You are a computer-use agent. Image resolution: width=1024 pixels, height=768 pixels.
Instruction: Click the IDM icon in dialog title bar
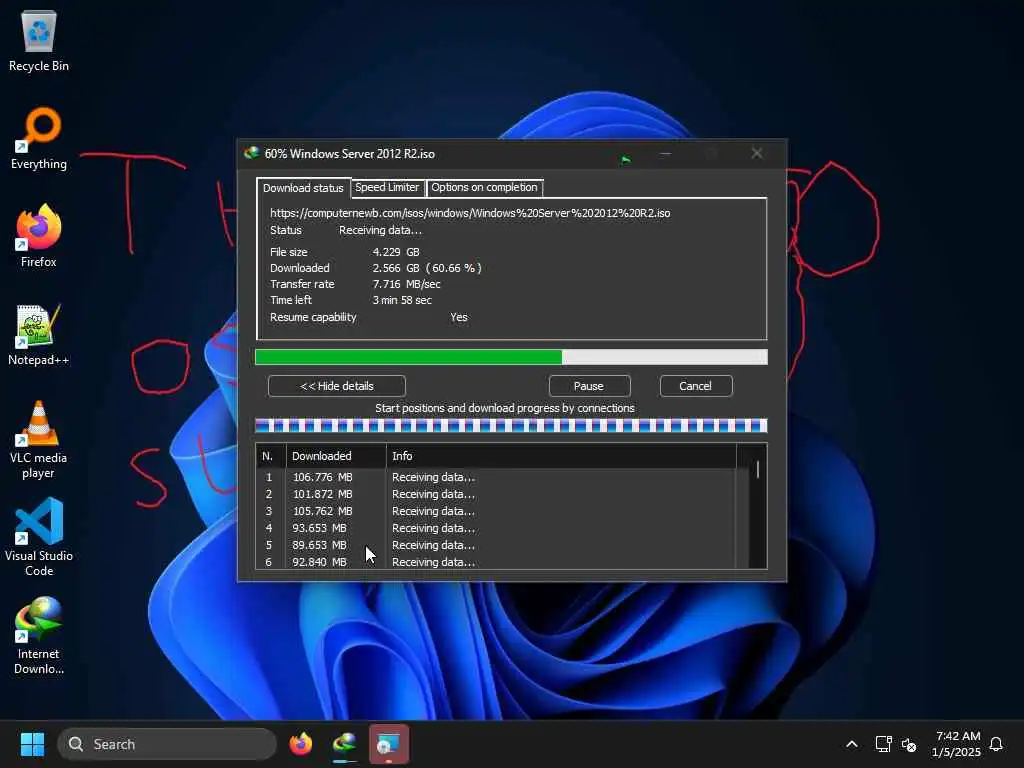point(251,153)
